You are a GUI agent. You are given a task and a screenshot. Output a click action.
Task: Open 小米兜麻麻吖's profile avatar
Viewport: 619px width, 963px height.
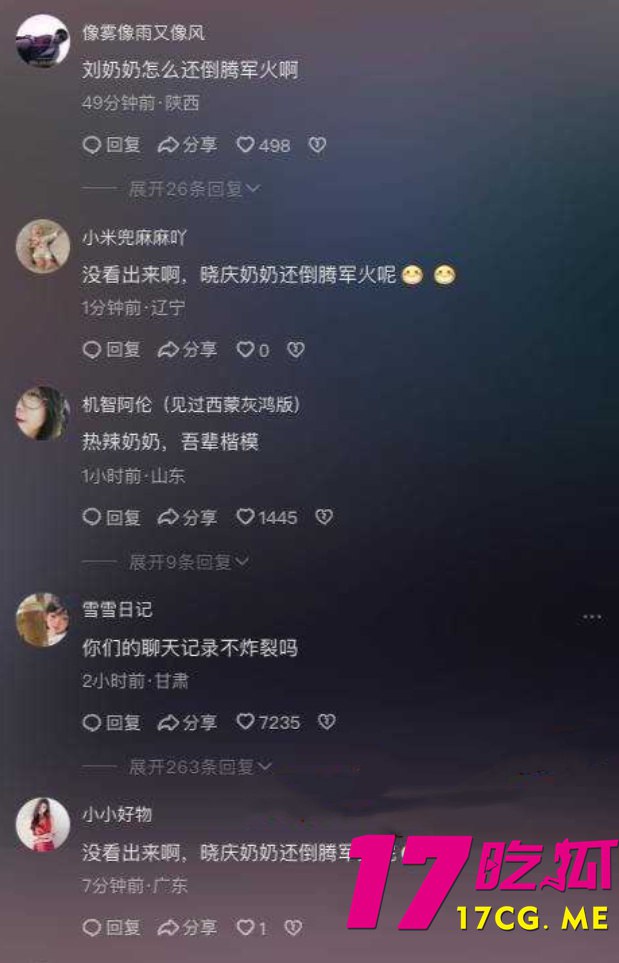click(x=42, y=246)
